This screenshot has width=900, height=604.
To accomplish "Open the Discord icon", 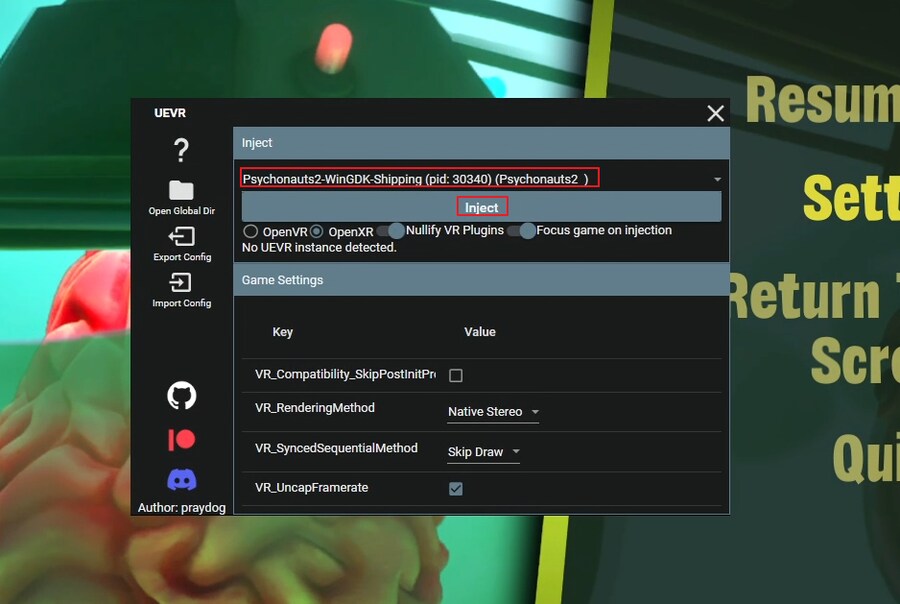I will (x=181, y=480).
